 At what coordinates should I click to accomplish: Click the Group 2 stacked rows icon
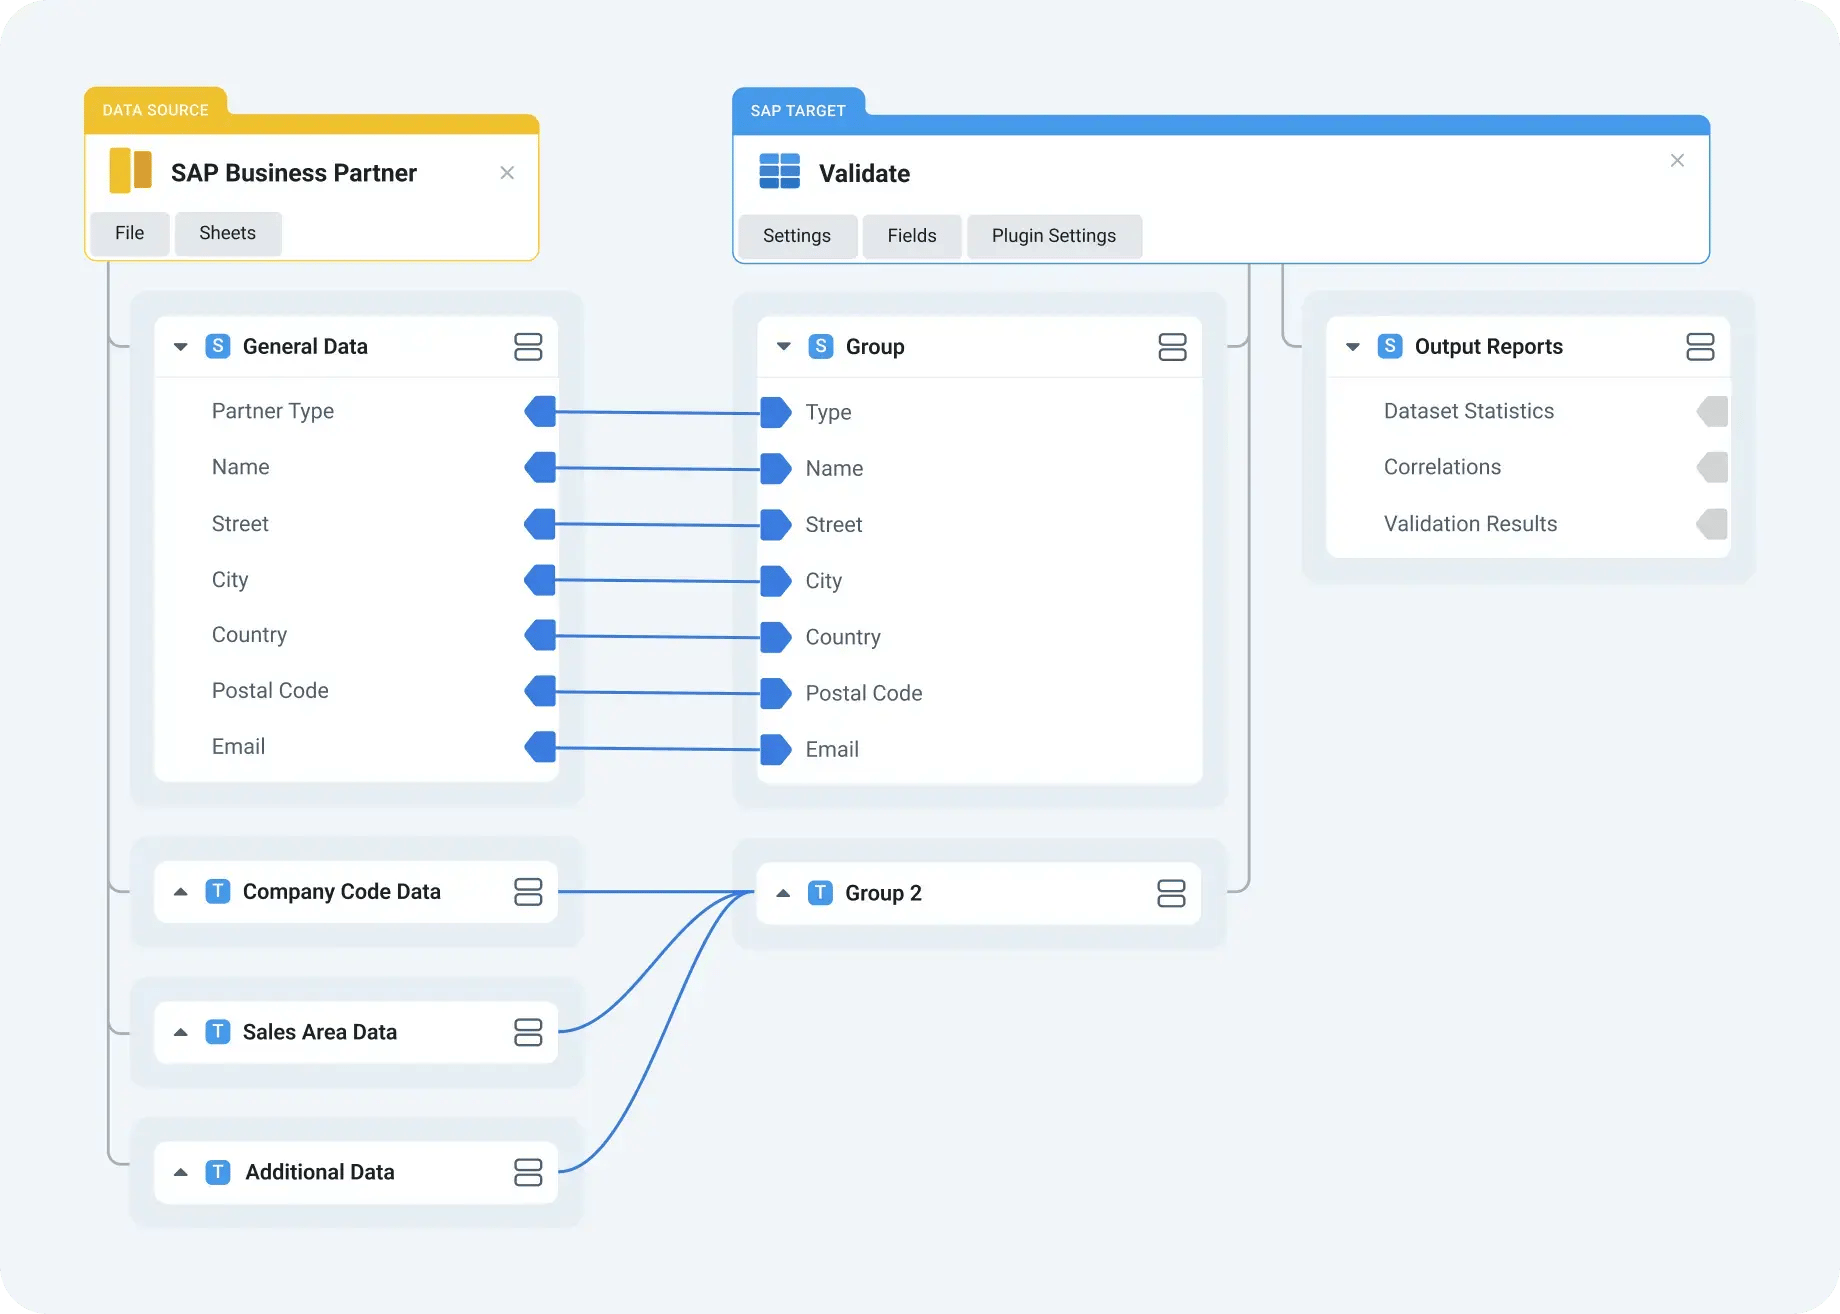click(1171, 893)
